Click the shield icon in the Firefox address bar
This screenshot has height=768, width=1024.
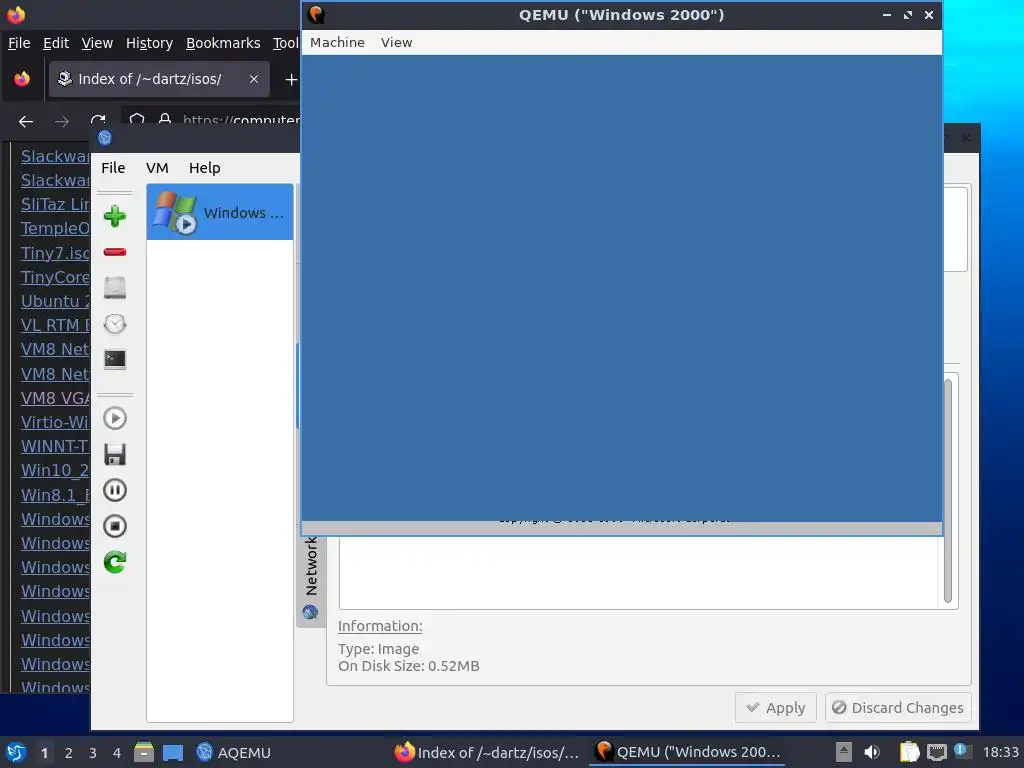point(137,120)
